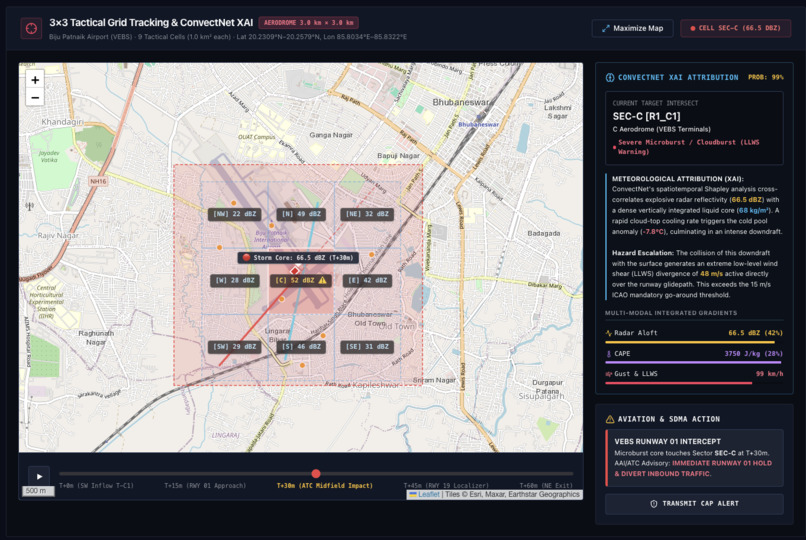Click the NH16 highway shield on map

point(98,181)
